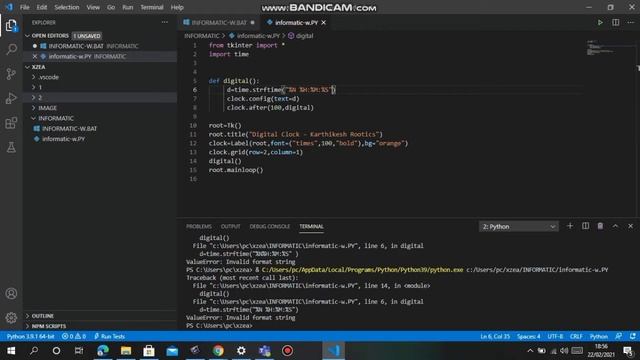Close the informatic-w.PY editor tab
The width and height of the screenshot is (640, 360).
[324, 22]
